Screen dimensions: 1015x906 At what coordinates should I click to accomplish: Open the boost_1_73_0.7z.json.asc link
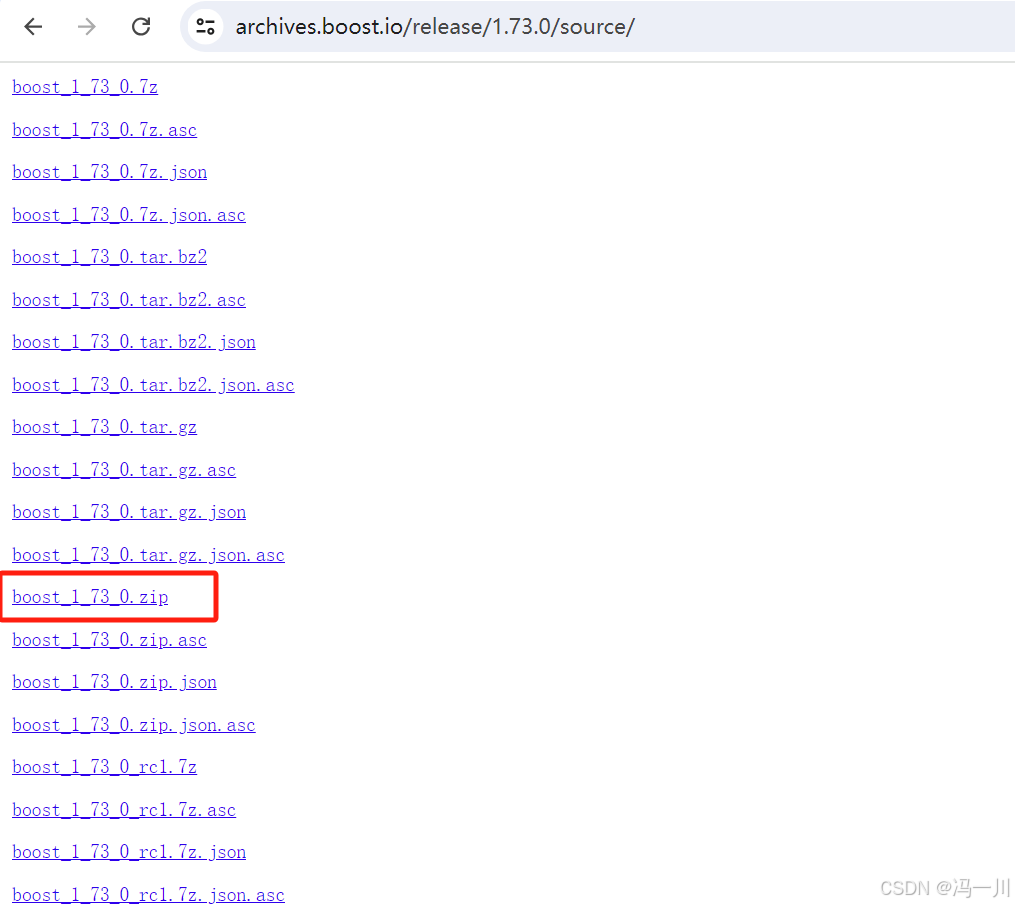[129, 215]
